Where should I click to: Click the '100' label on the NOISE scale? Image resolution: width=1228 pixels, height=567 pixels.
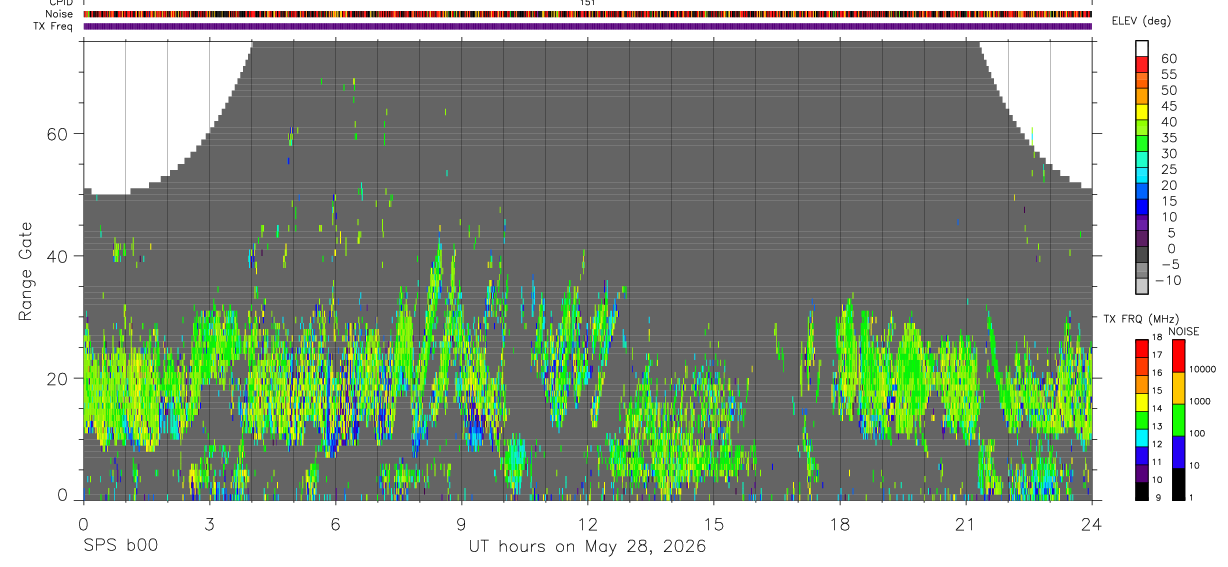click(1198, 433)
